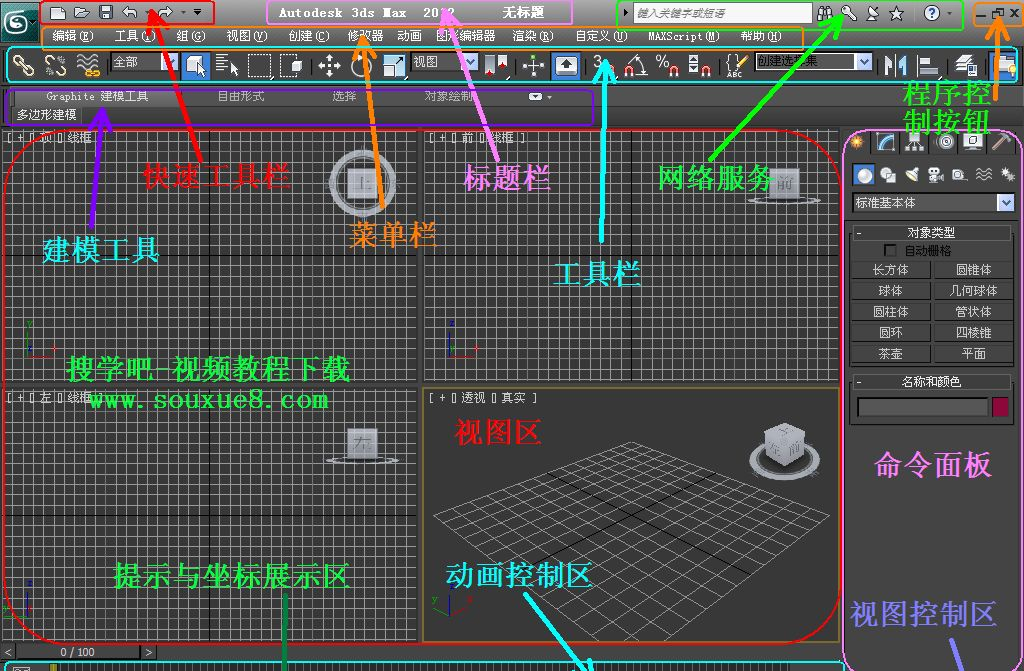Activate the Unlink Selection tool
The width and height of the screenshot is (1024, 671).
pyautogui.click(x=56, y=65)
